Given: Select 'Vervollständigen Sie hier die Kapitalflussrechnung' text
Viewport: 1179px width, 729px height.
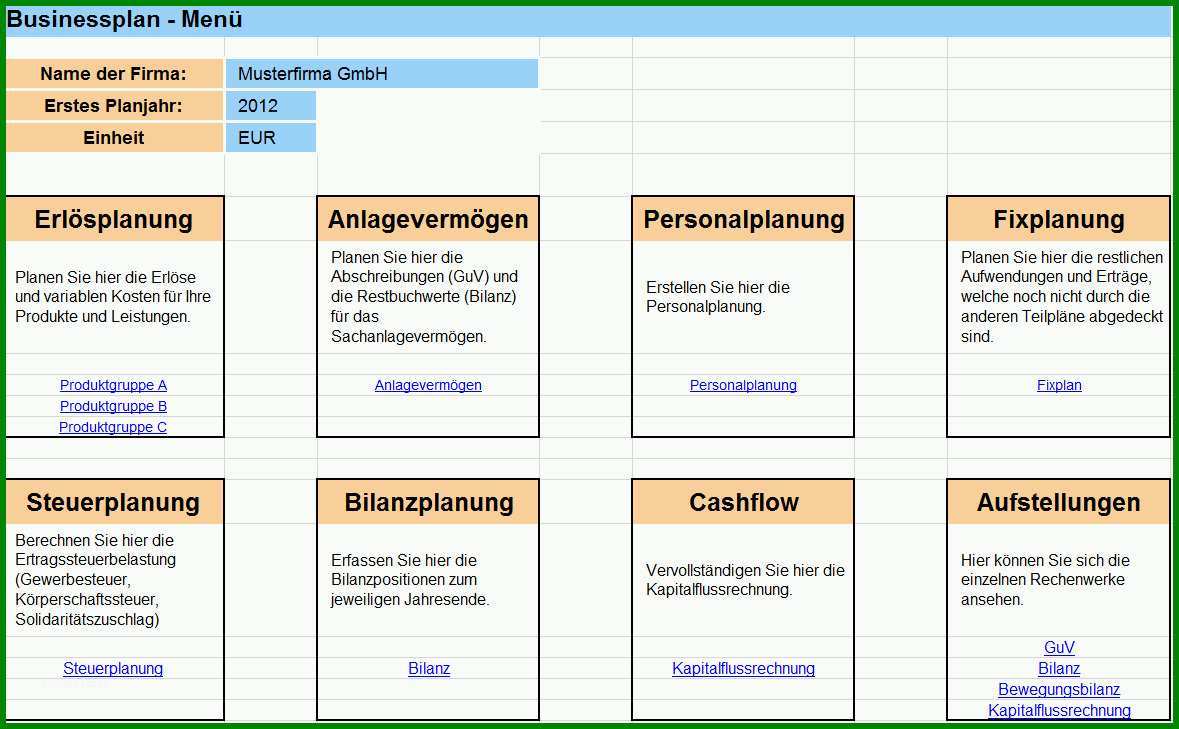Looking at the screenshot, I should 745,579.
